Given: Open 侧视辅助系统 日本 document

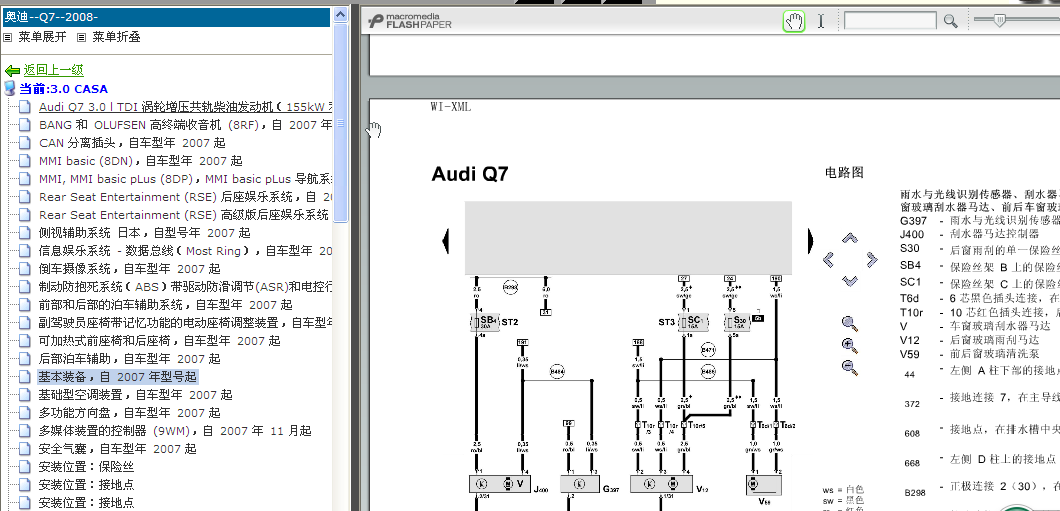Looking at the screenshot, I should coord(144,233).
